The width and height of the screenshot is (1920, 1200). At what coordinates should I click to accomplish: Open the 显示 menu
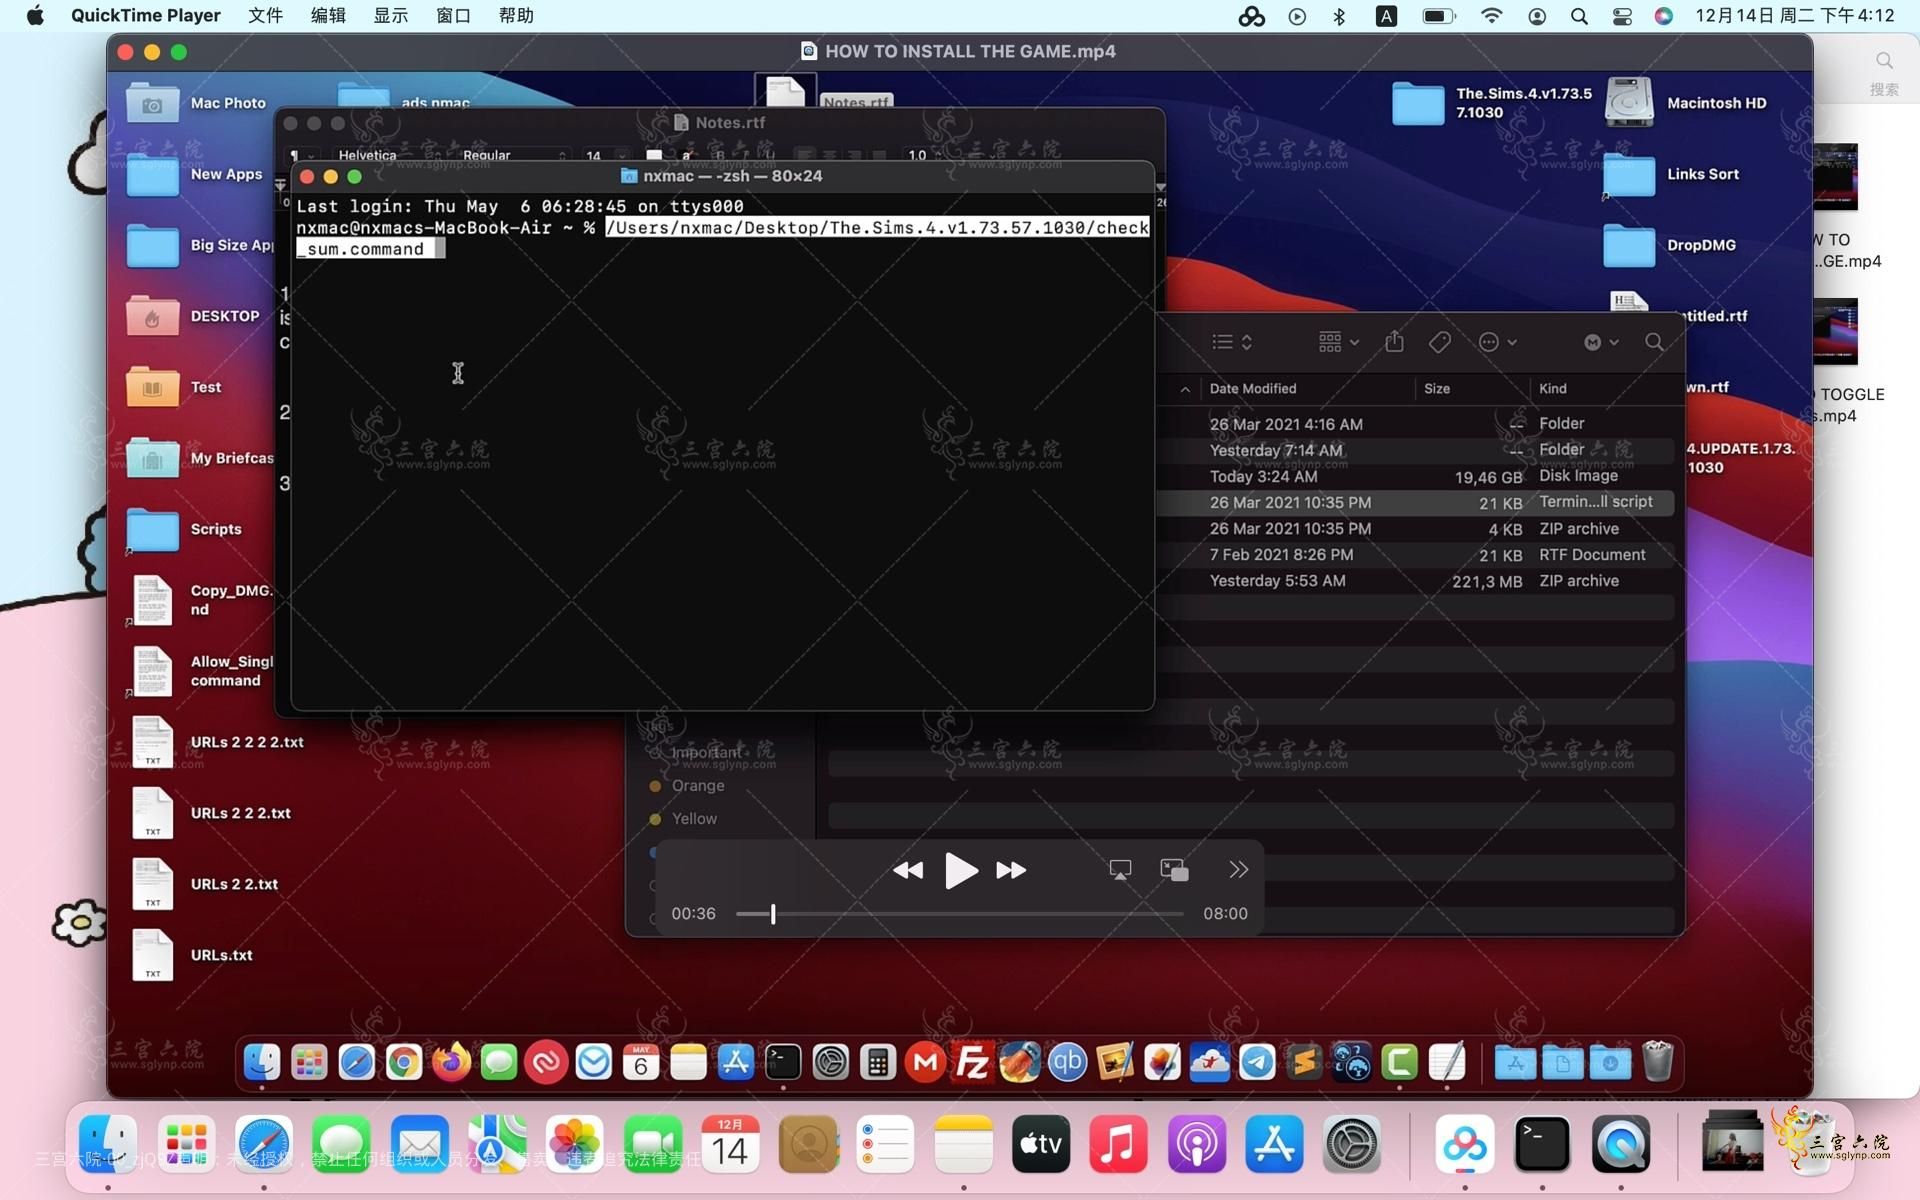391,15
